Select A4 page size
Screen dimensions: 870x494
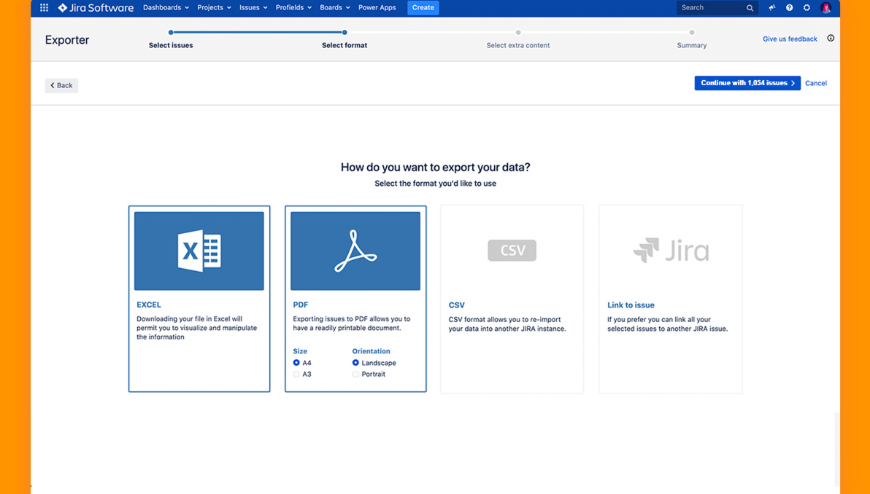(297, 363)
